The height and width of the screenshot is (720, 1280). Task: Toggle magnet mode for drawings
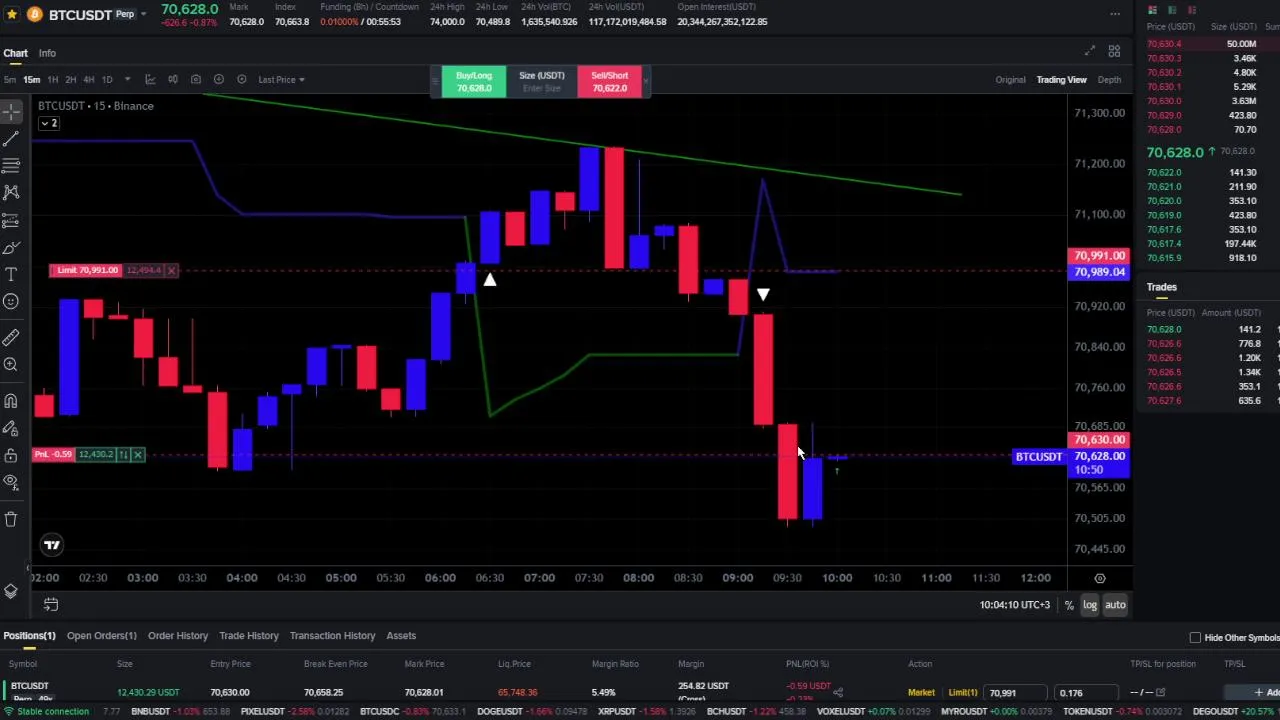coord(11,401)
